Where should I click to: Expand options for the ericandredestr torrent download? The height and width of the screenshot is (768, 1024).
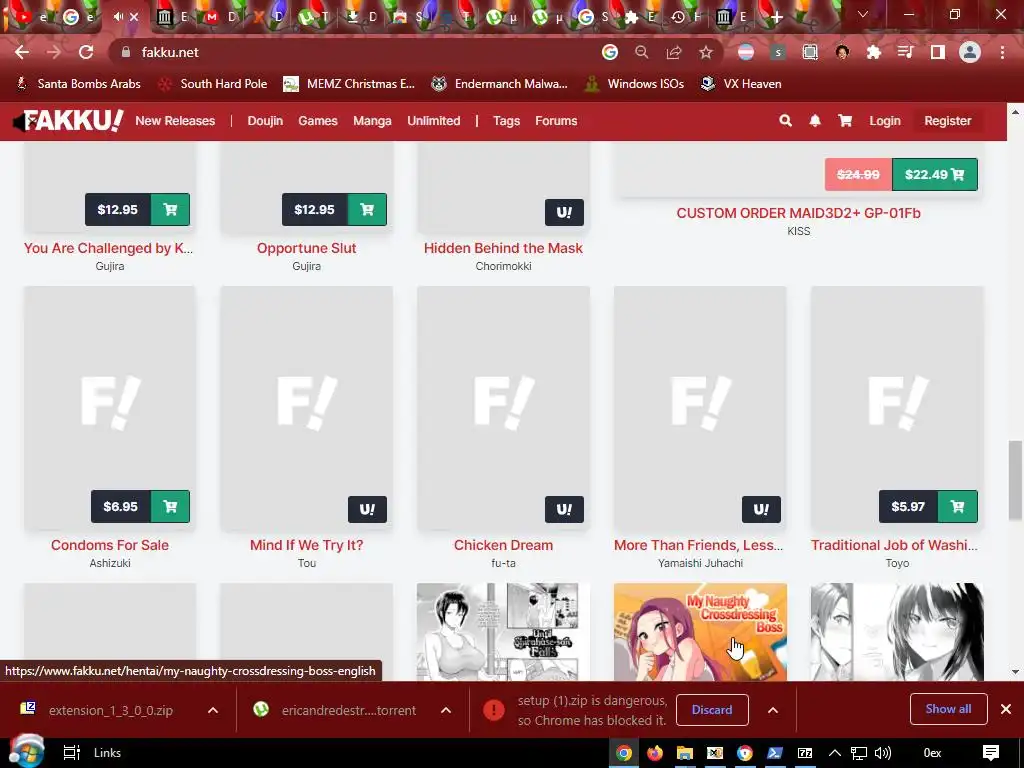(x=446, y=710)
